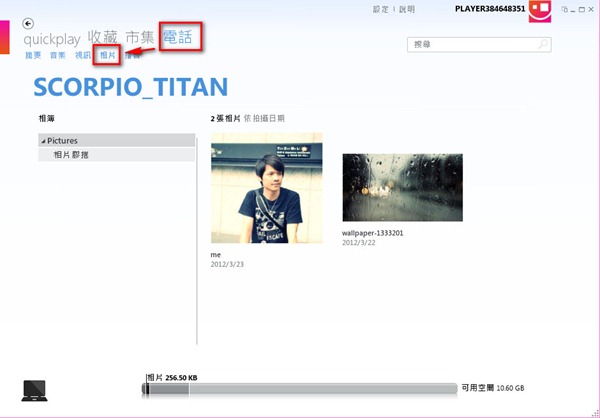Click the computer device icon
Viewport: 600px width, 418px height.
[x=34, y=390]
